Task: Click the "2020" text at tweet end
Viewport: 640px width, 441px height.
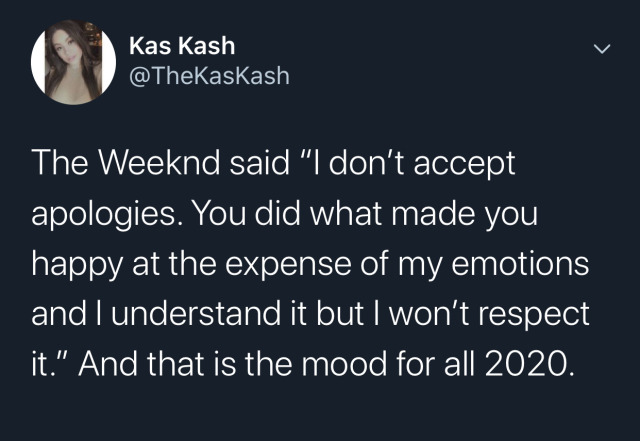Action: coord(526,363)
